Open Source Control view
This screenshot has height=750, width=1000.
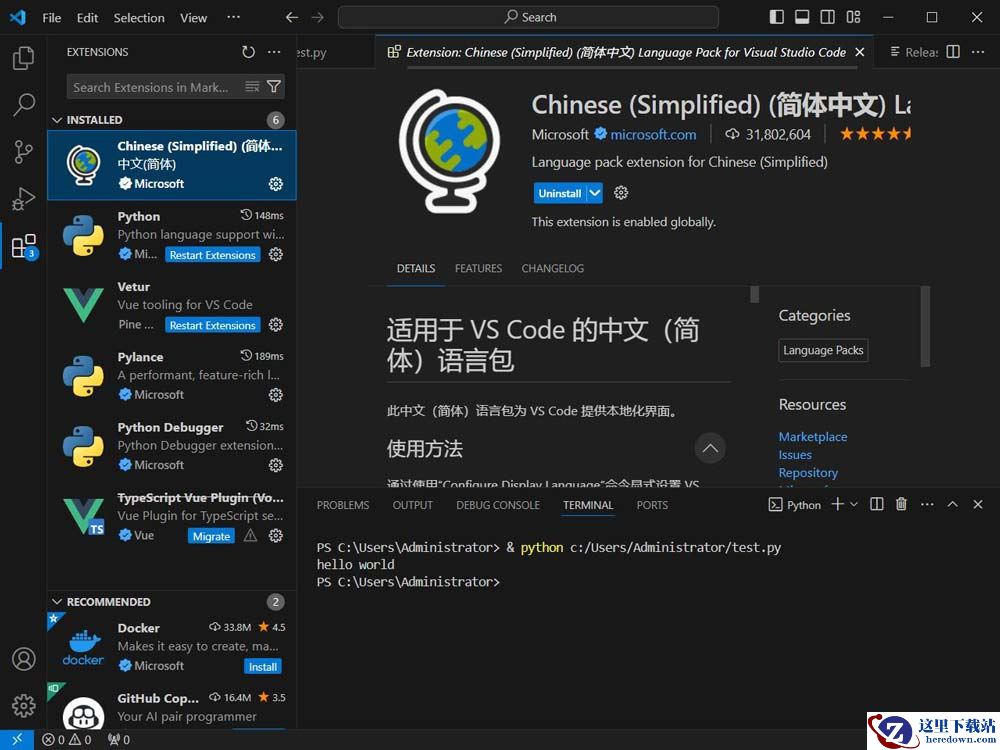[x=24, y=152]
